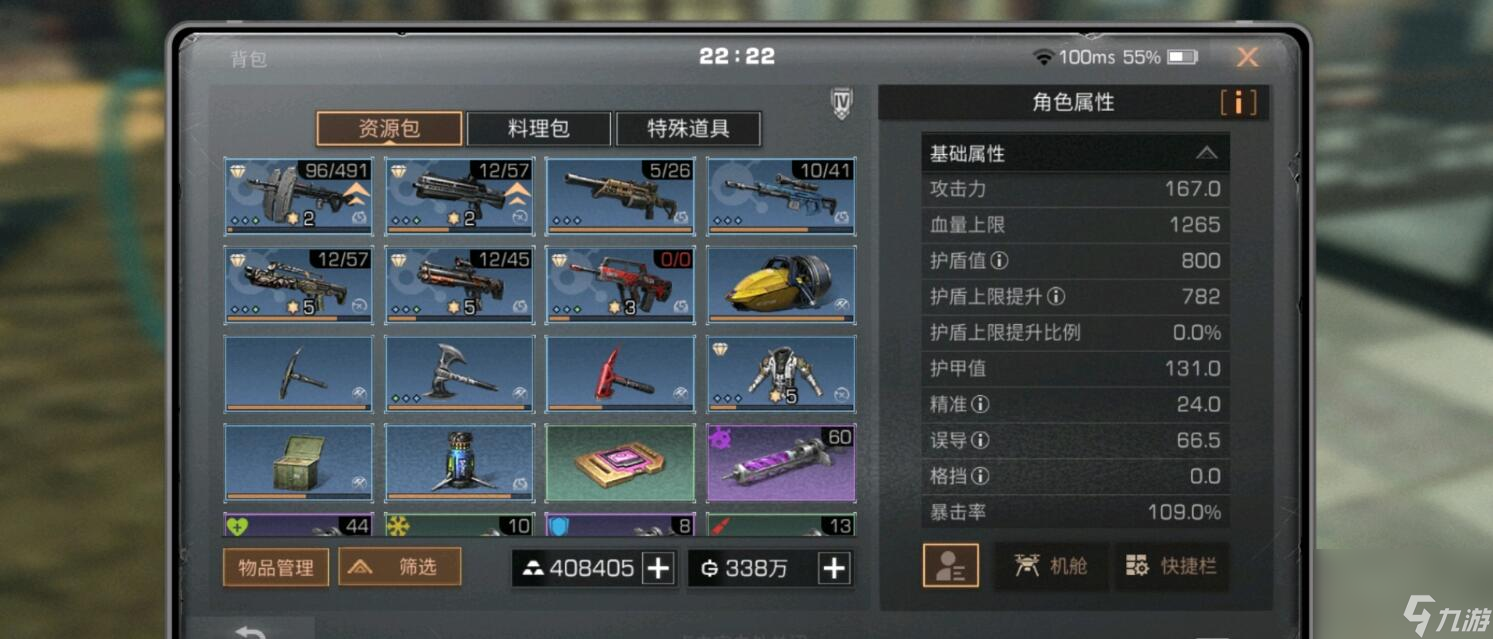Open the 筛选 filter menu
This screenshot has width=1493, height=639.
400,567
